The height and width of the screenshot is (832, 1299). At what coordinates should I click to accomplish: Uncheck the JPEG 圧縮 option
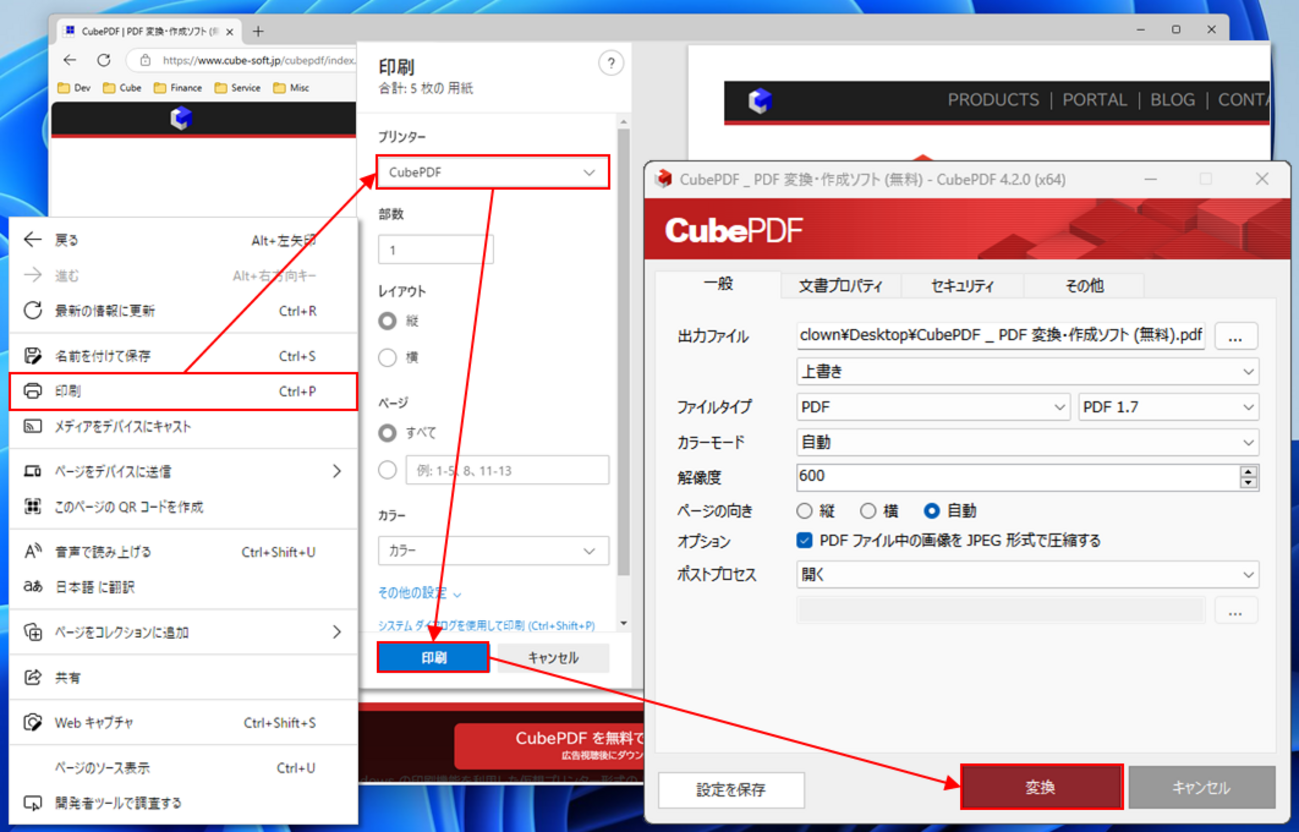pyautogui.click(x=802, y=540)
